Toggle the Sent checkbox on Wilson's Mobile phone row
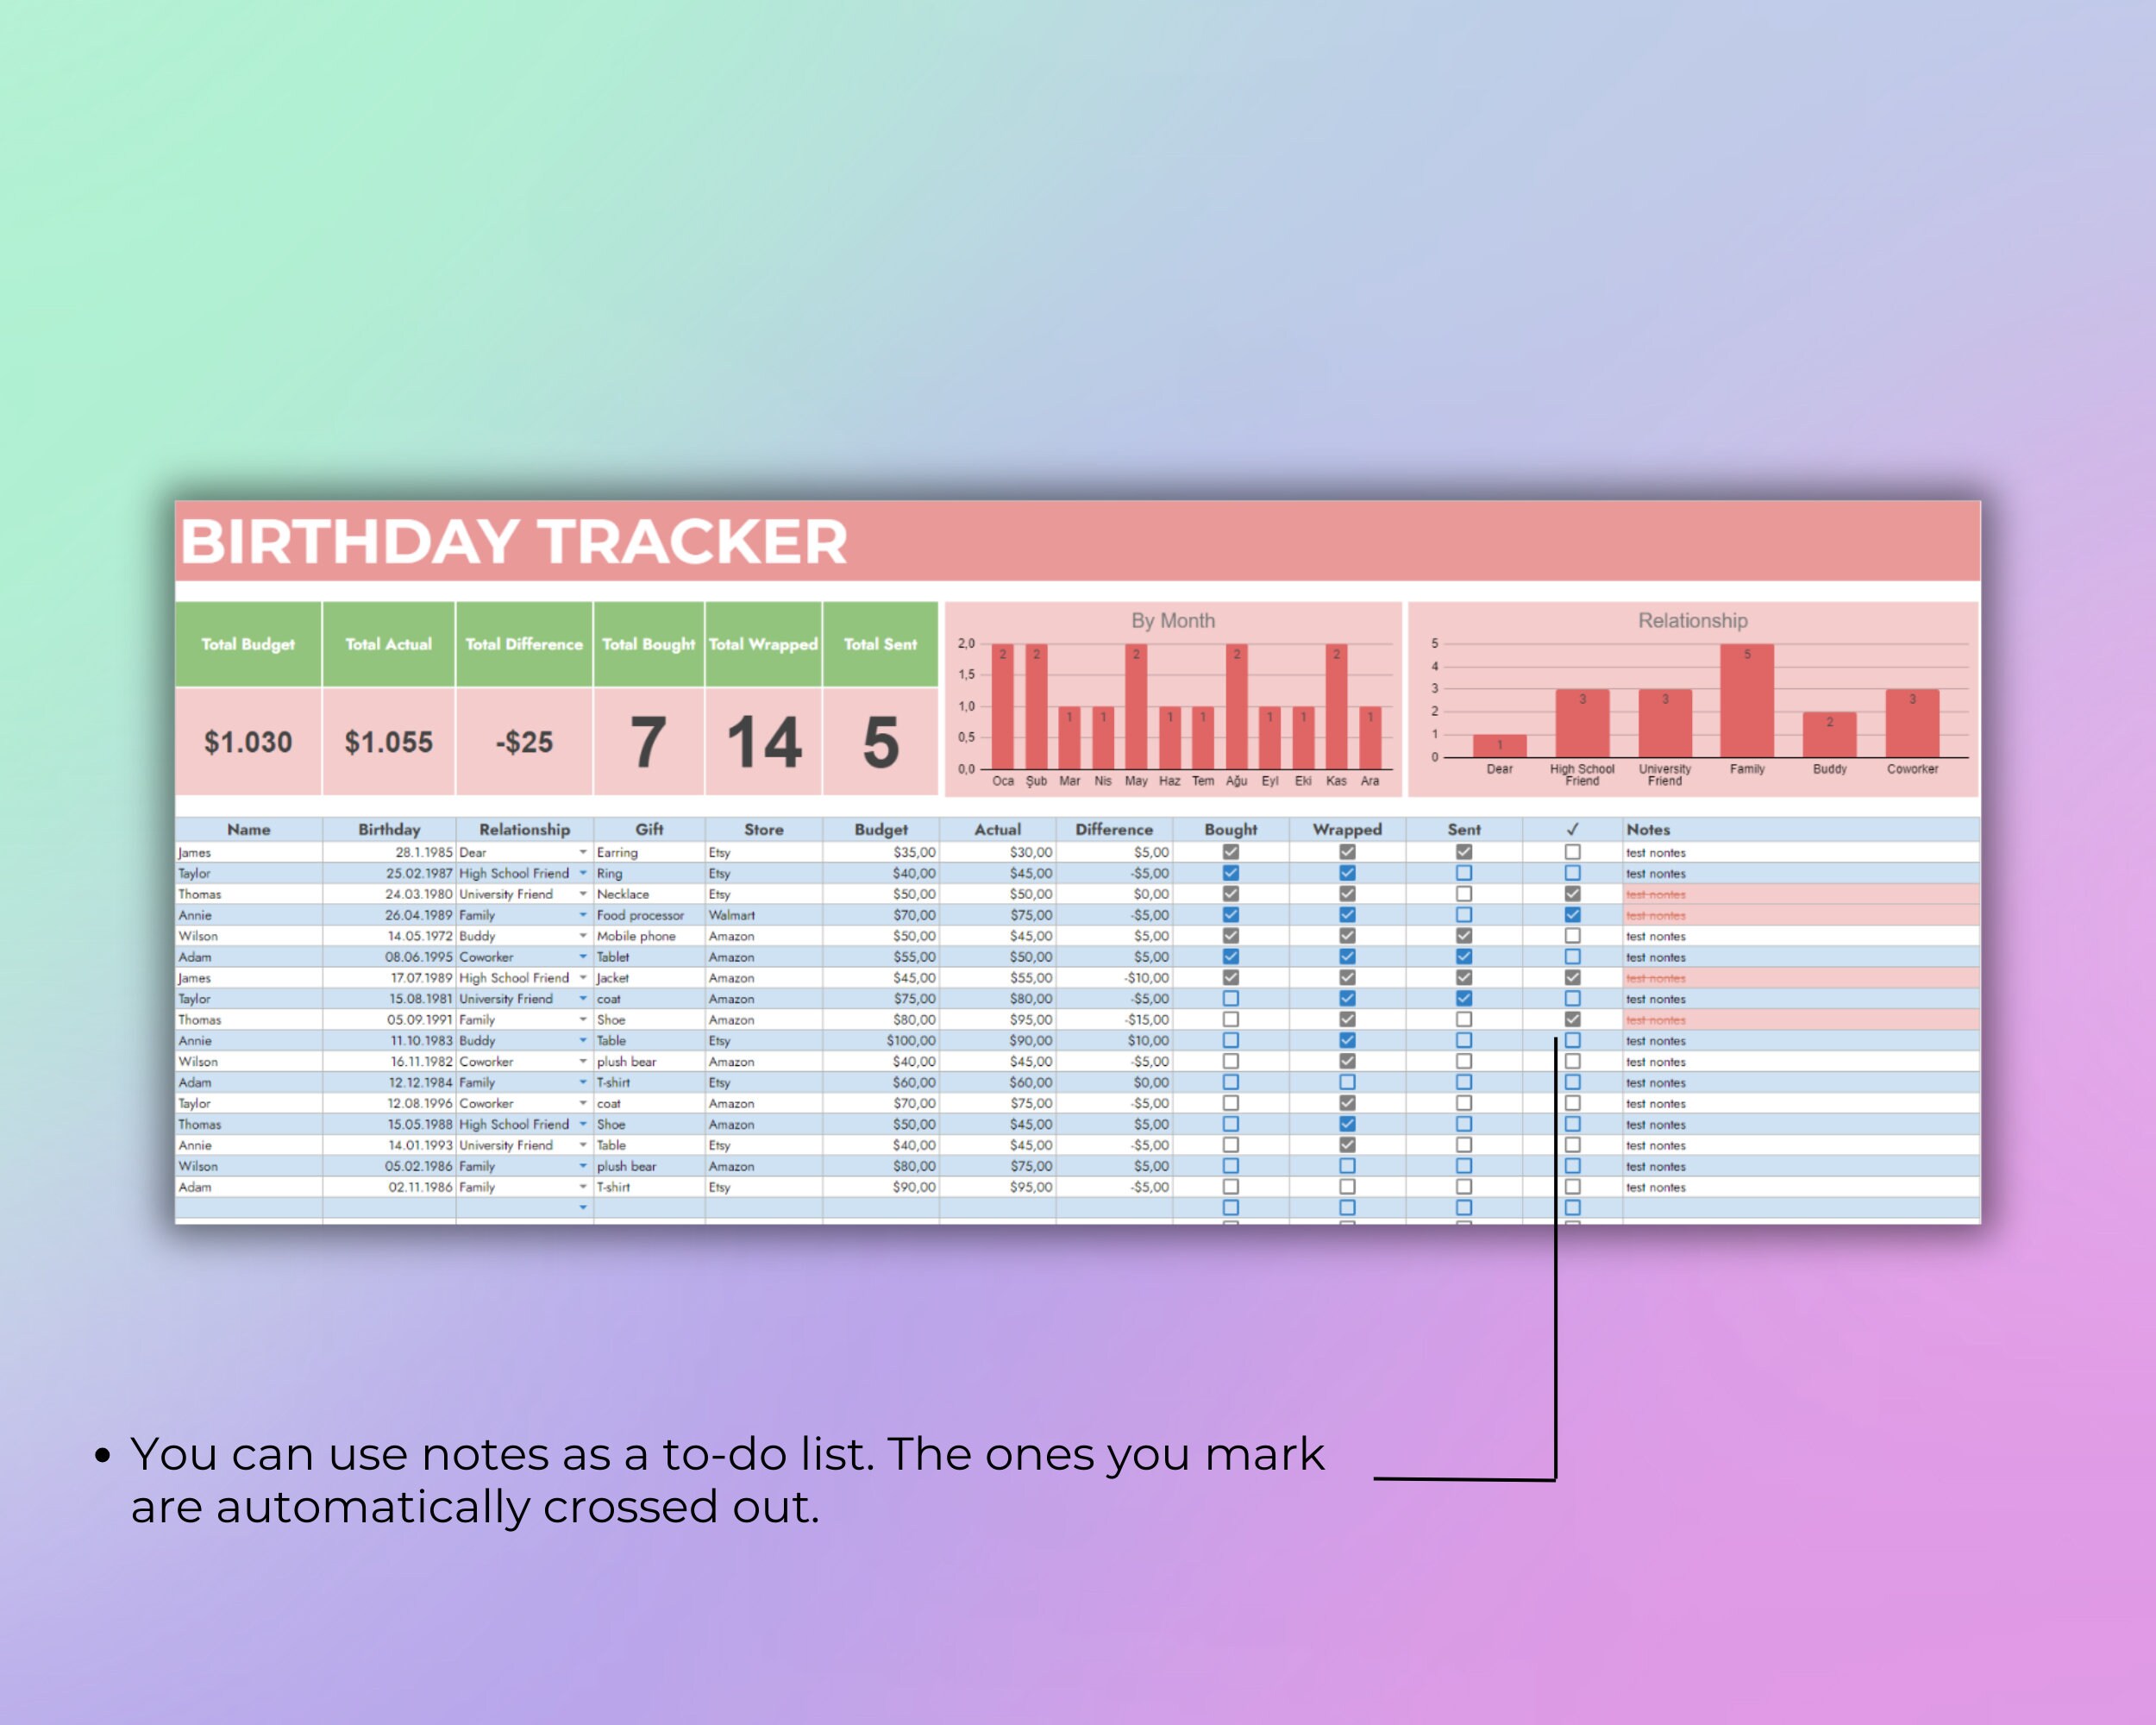 click(x=1464, y=936)
